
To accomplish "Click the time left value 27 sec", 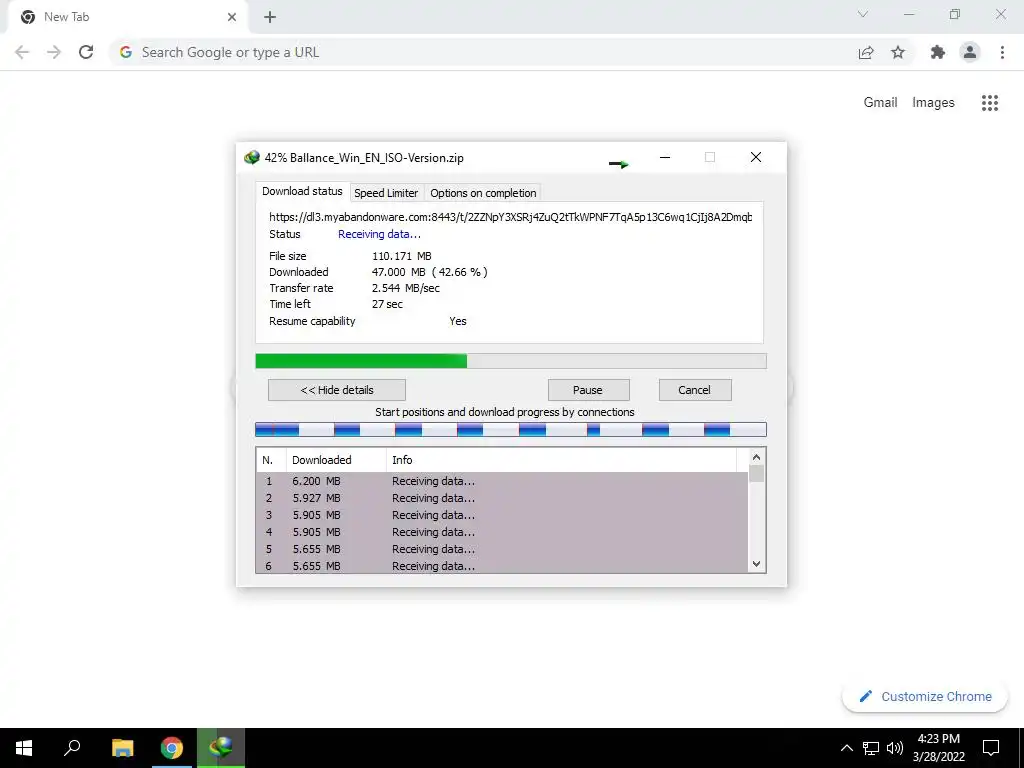I will (387, 304).
